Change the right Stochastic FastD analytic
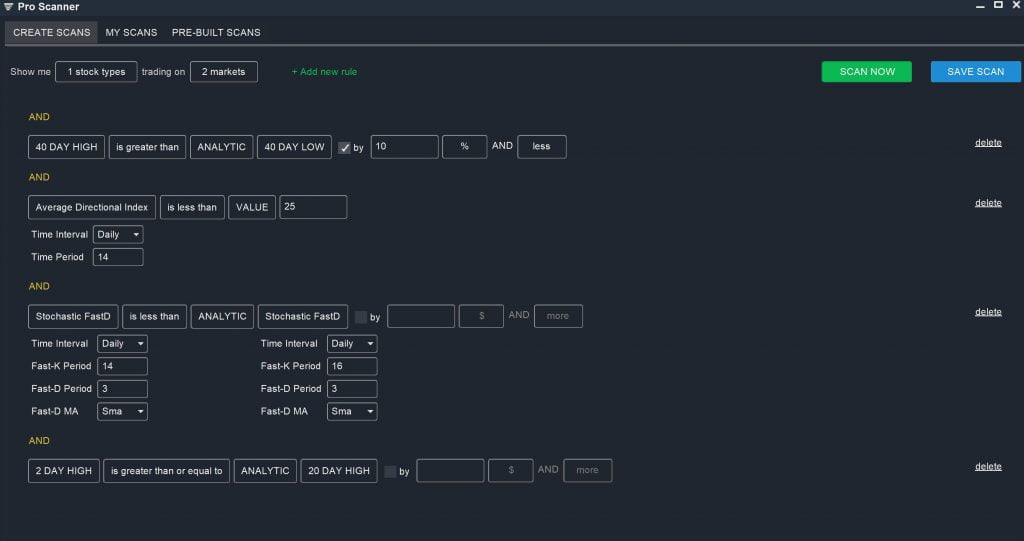The height and width of the screenshot is (541, 1024). coord(302,316)
